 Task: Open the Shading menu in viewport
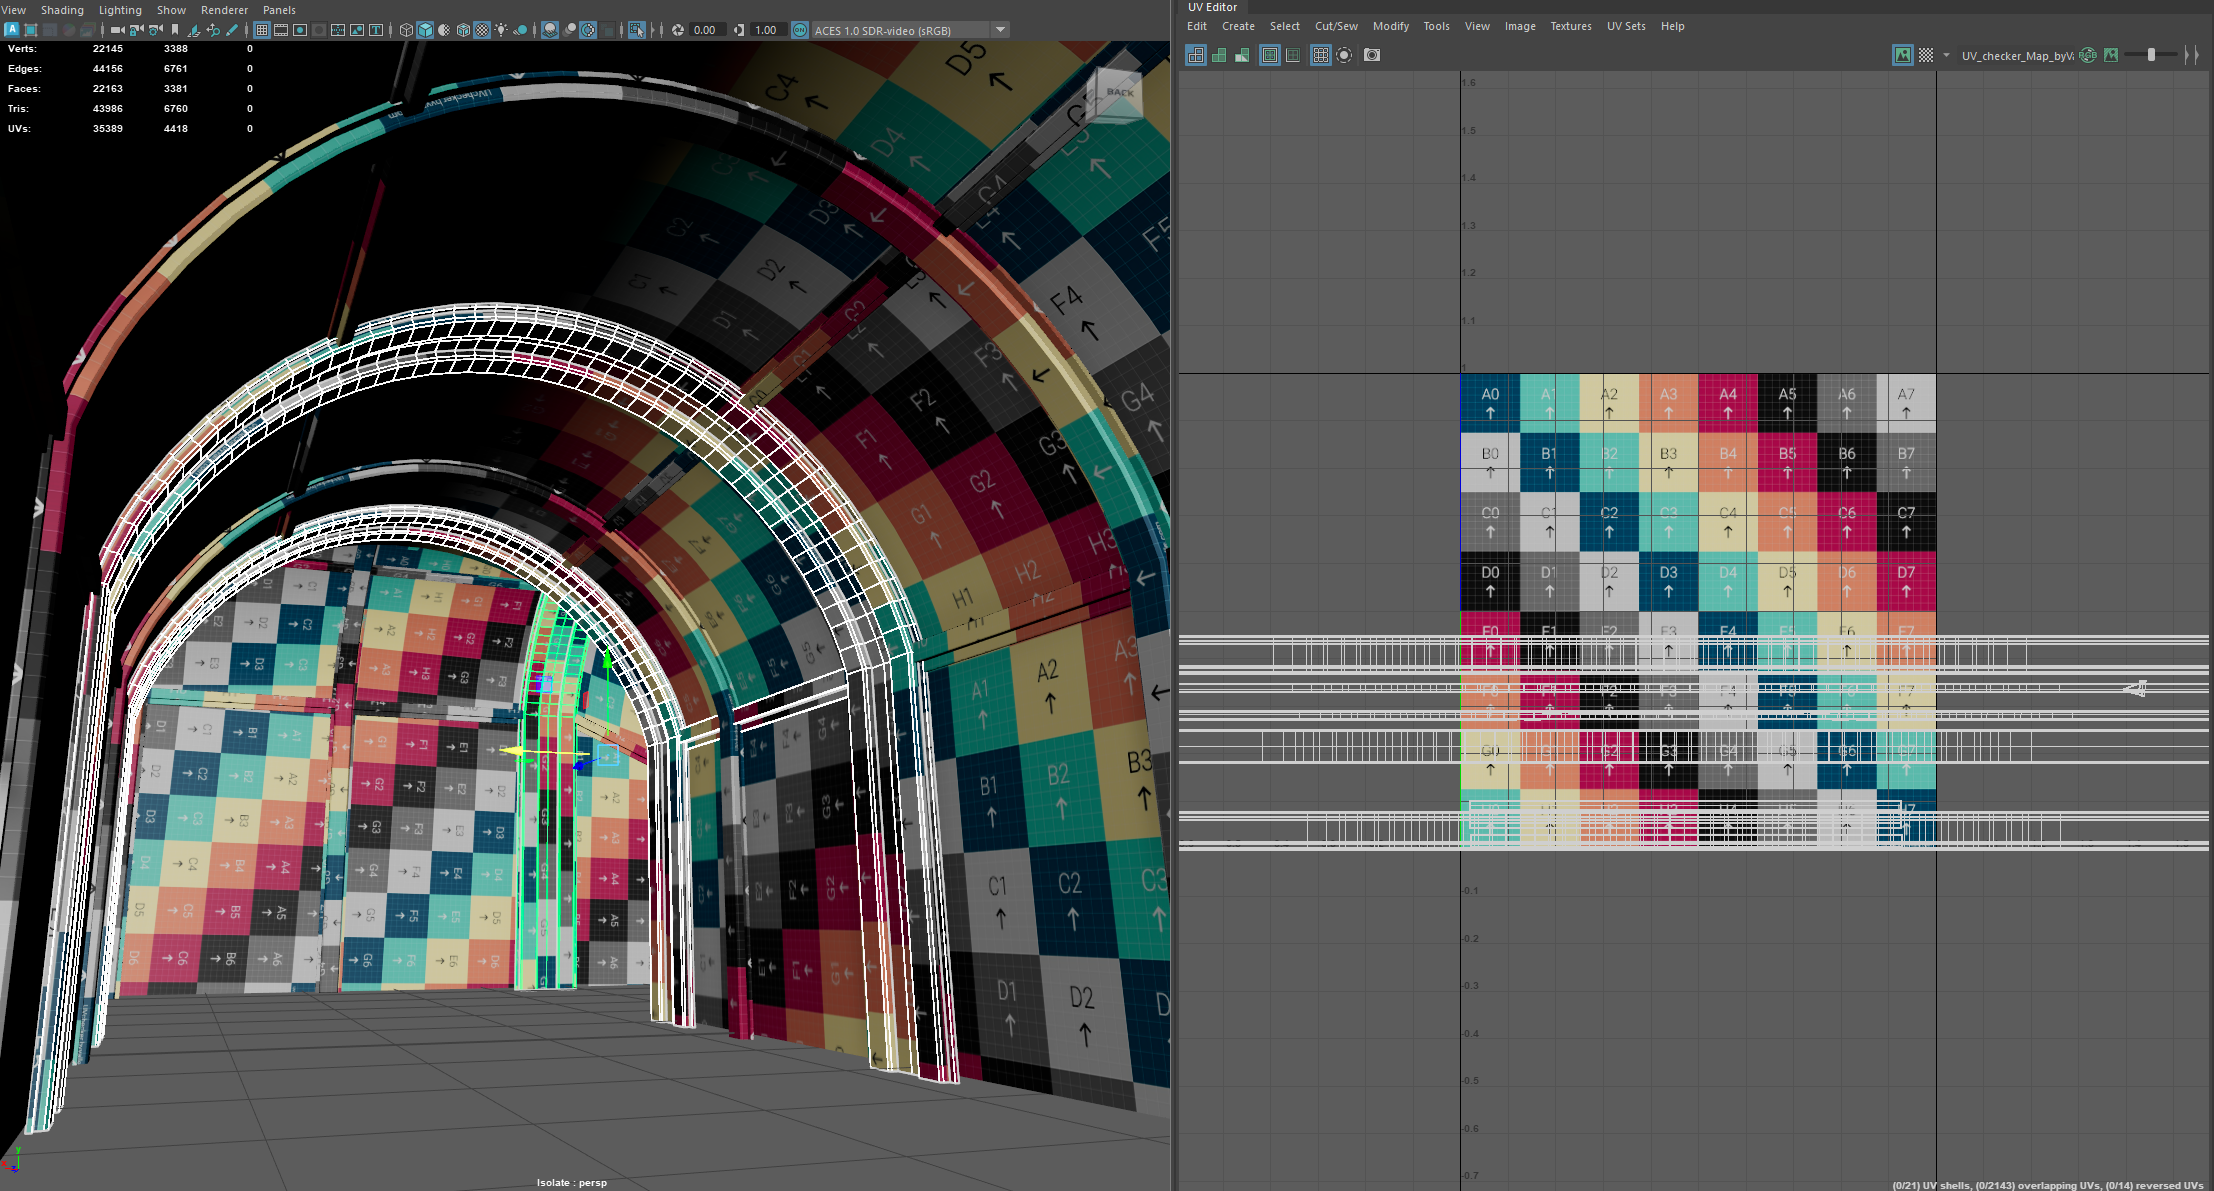point(62,10)
